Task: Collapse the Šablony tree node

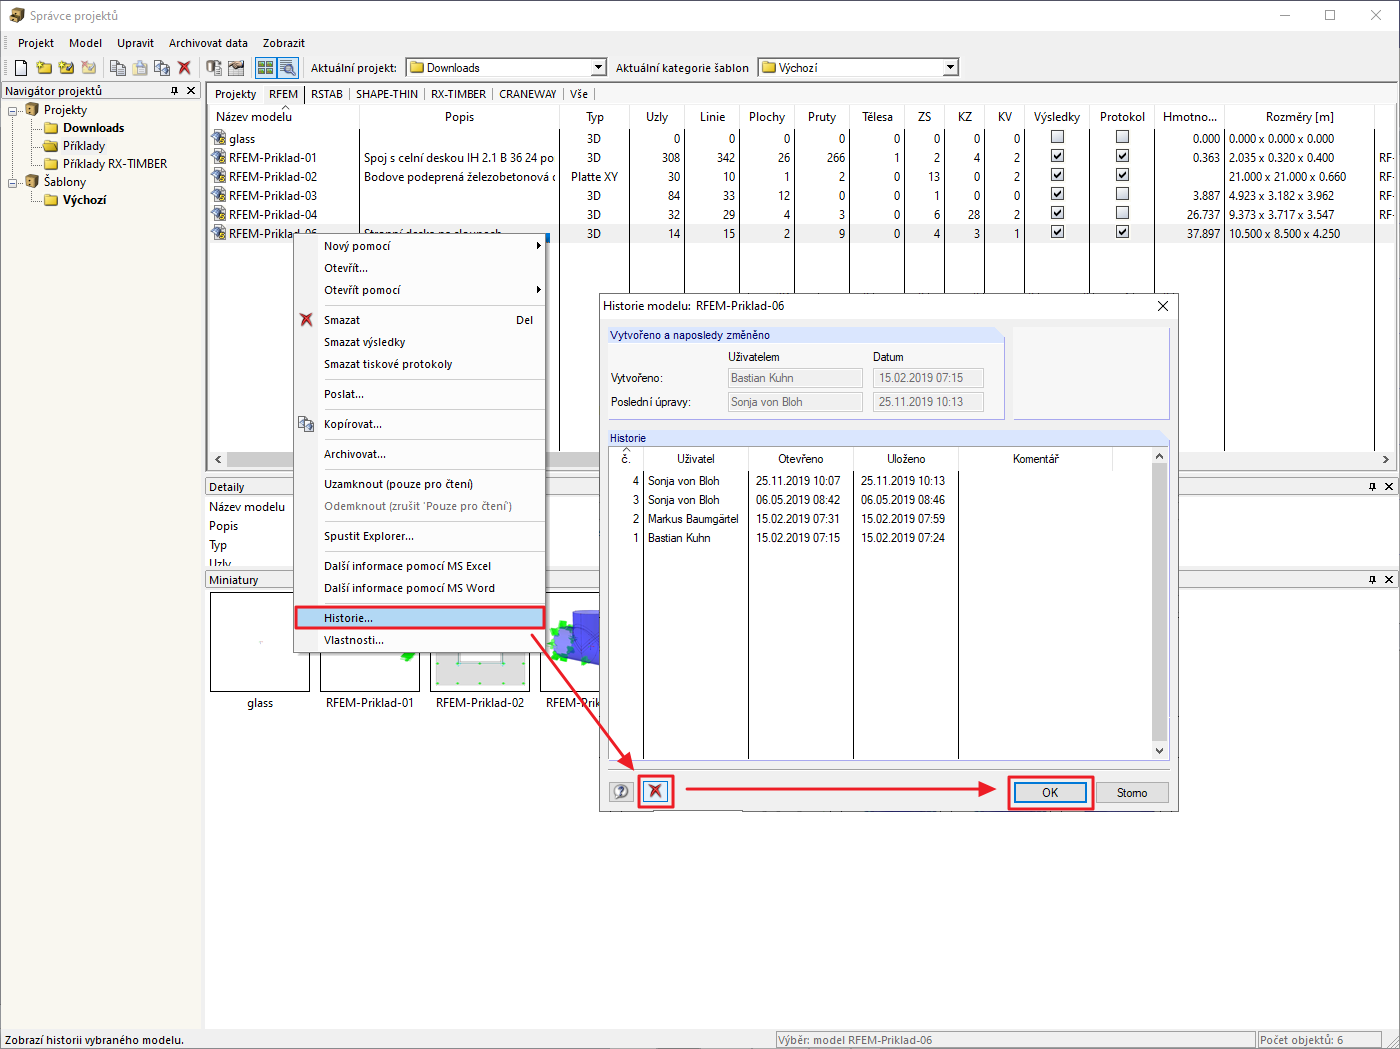Action: point(13,182)
